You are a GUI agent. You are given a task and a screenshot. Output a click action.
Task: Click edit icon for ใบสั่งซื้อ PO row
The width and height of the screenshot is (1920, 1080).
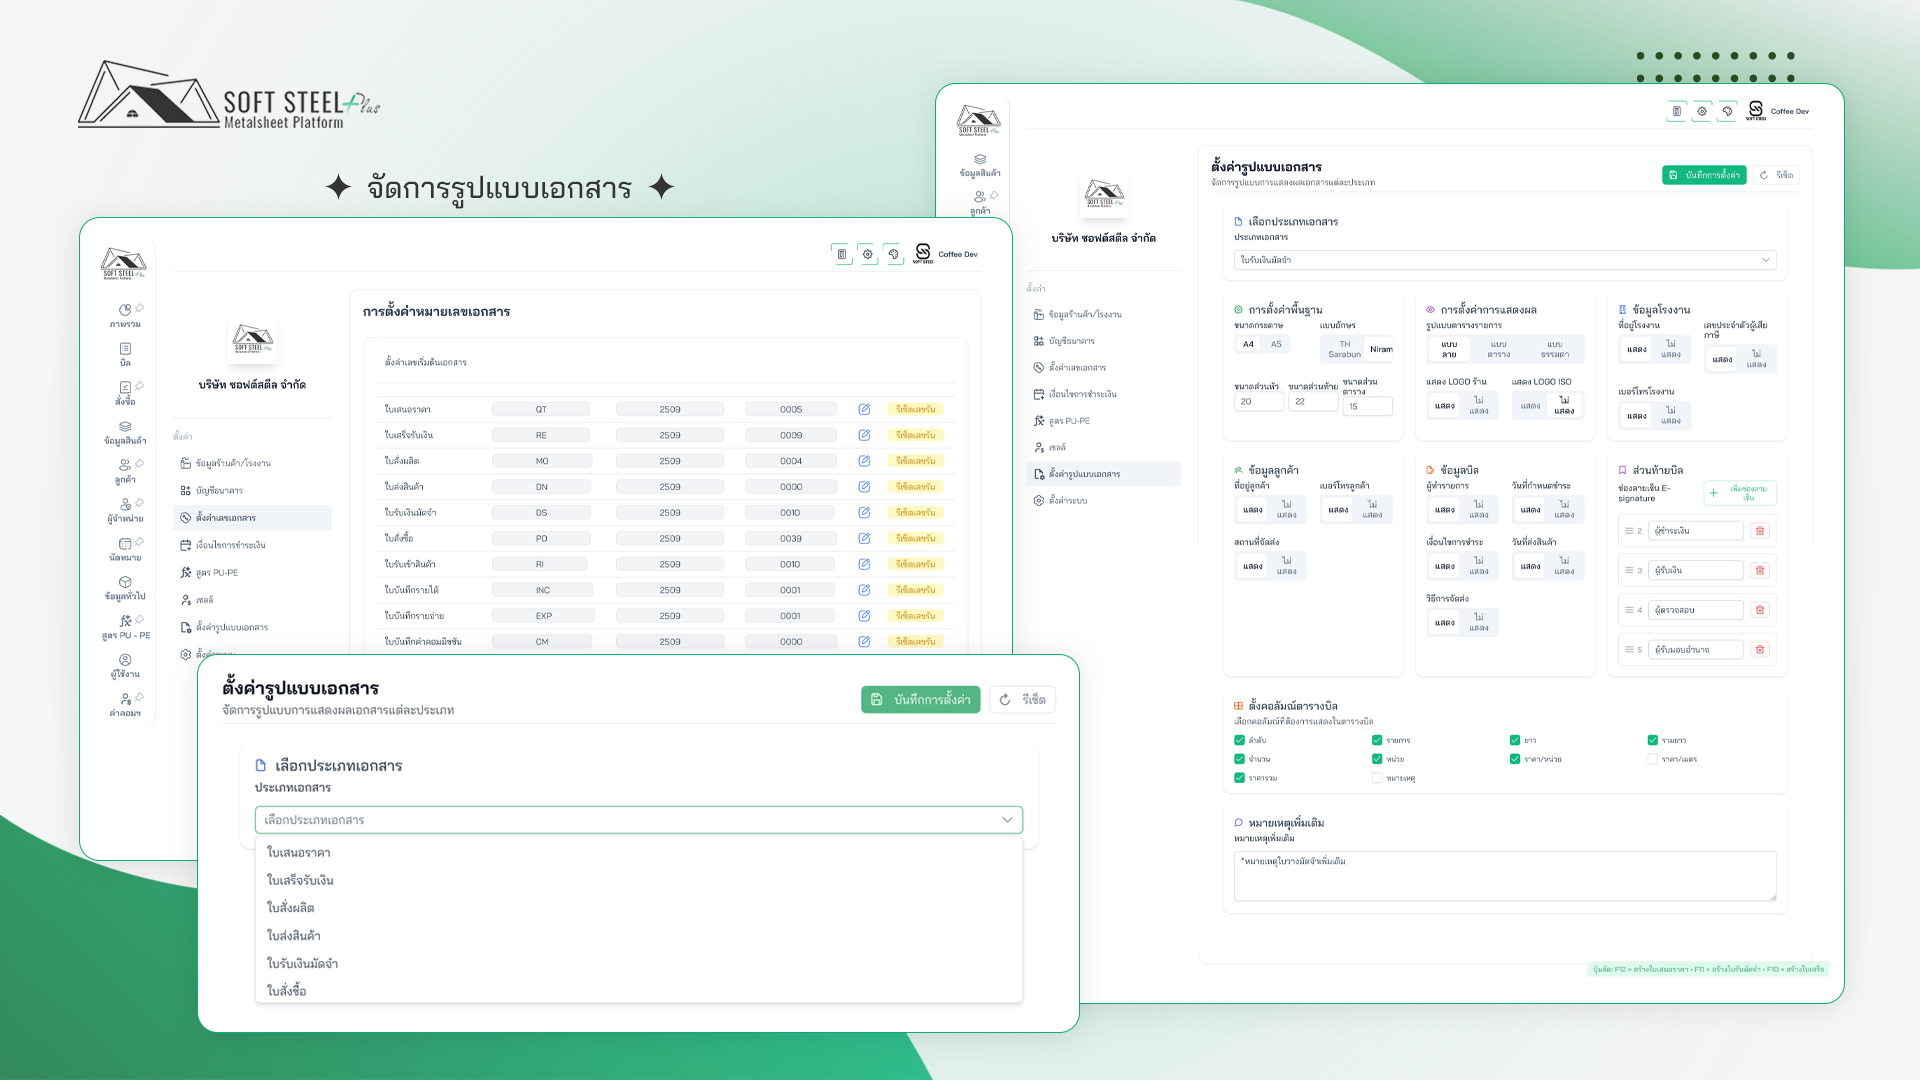click(x=864, y=538)
